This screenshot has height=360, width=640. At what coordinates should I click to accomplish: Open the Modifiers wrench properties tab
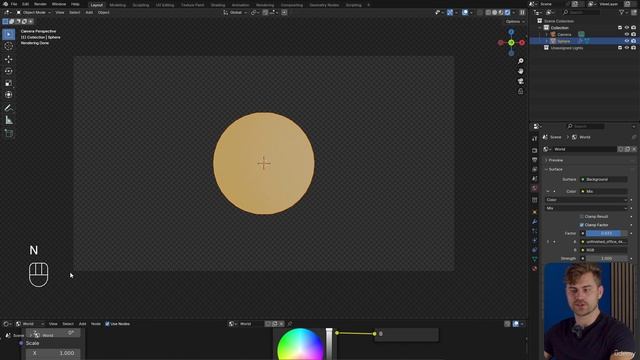pos(535,222)
